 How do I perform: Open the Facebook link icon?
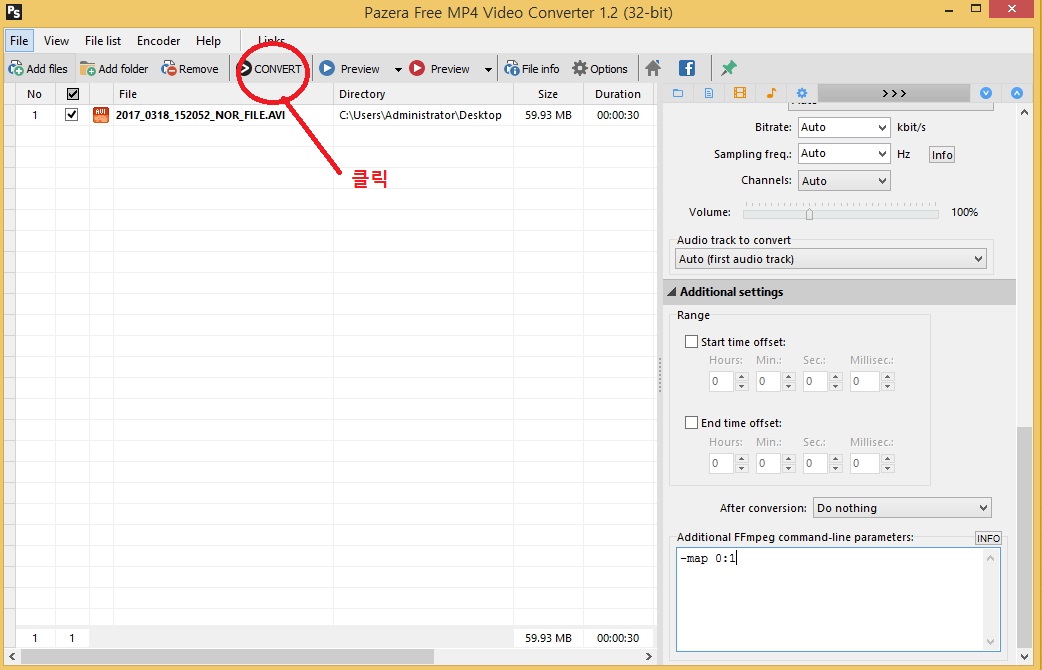point(687,69)
